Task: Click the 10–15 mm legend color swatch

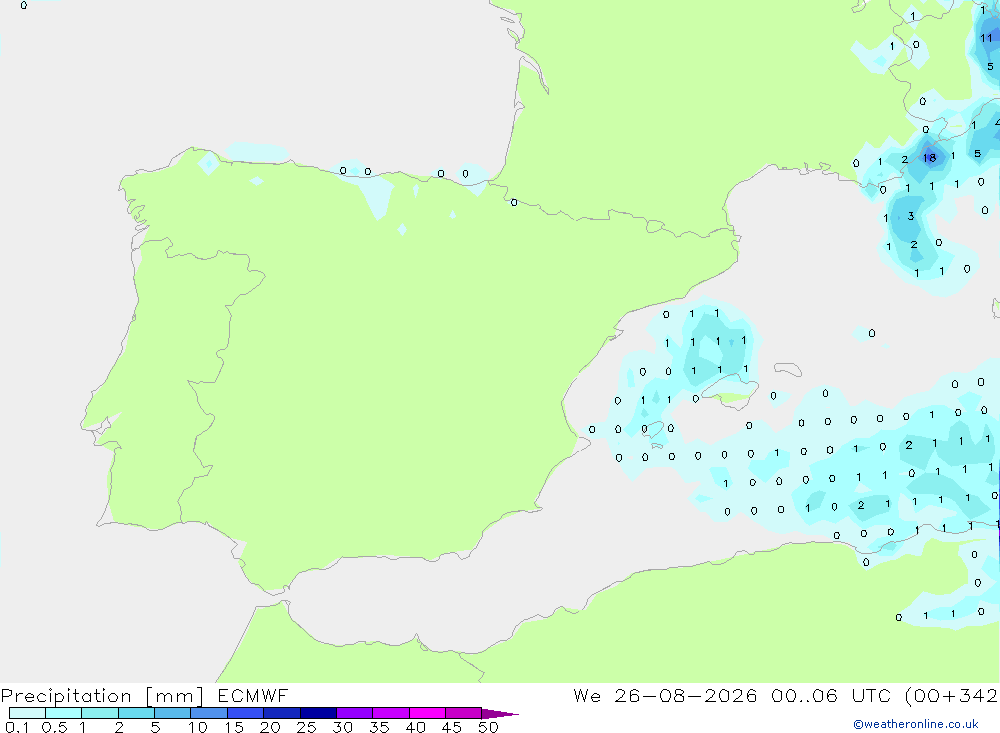Action: pos(209,713)
